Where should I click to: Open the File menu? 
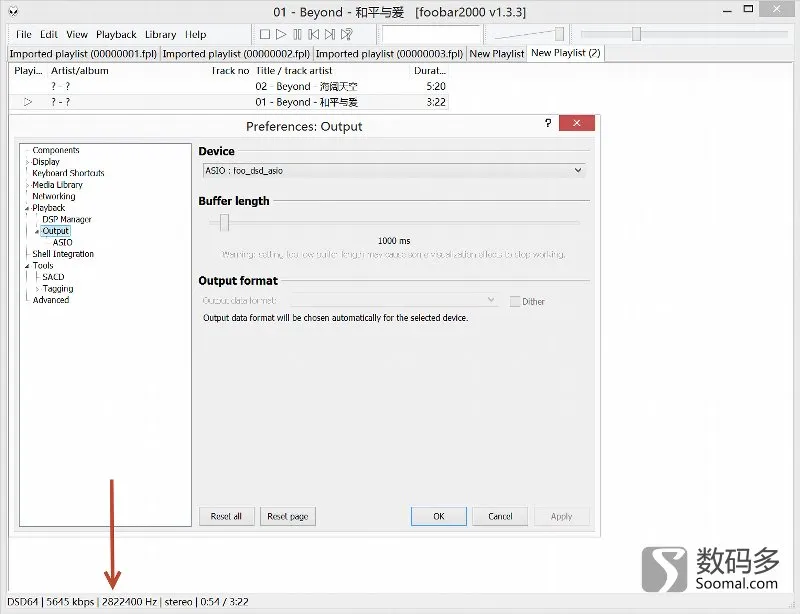pos(23,34)
